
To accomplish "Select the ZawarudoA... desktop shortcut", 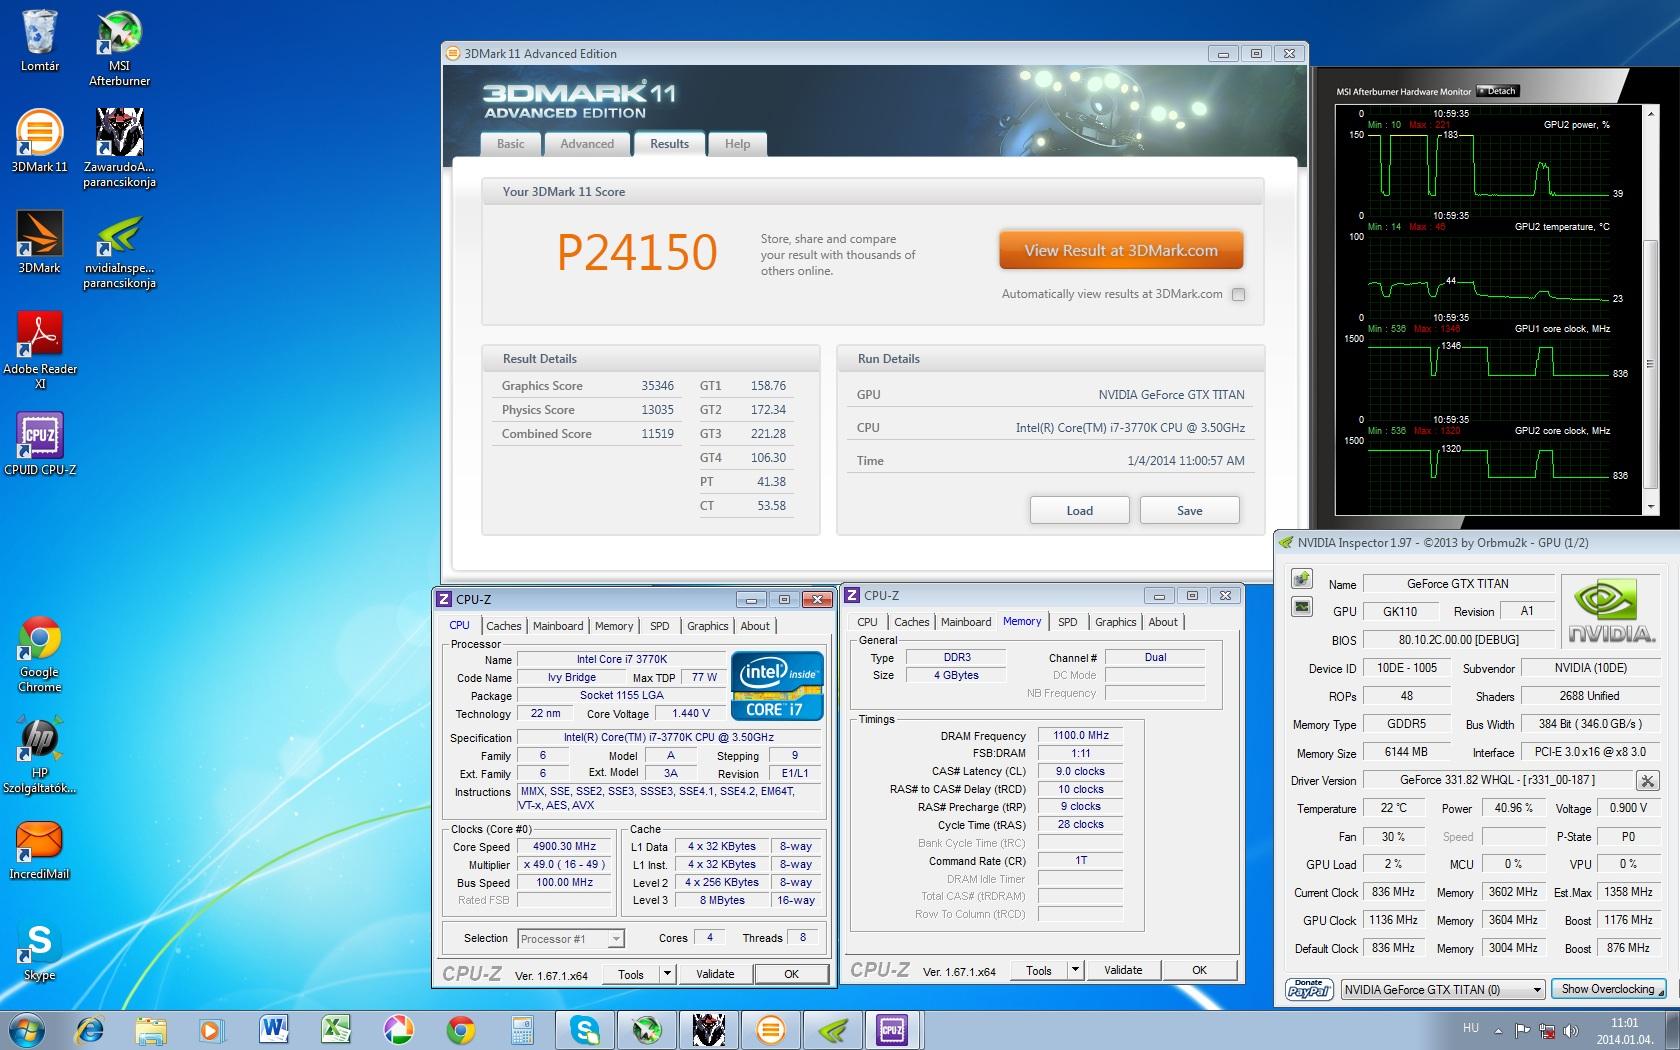I will (x=119, y=148).
